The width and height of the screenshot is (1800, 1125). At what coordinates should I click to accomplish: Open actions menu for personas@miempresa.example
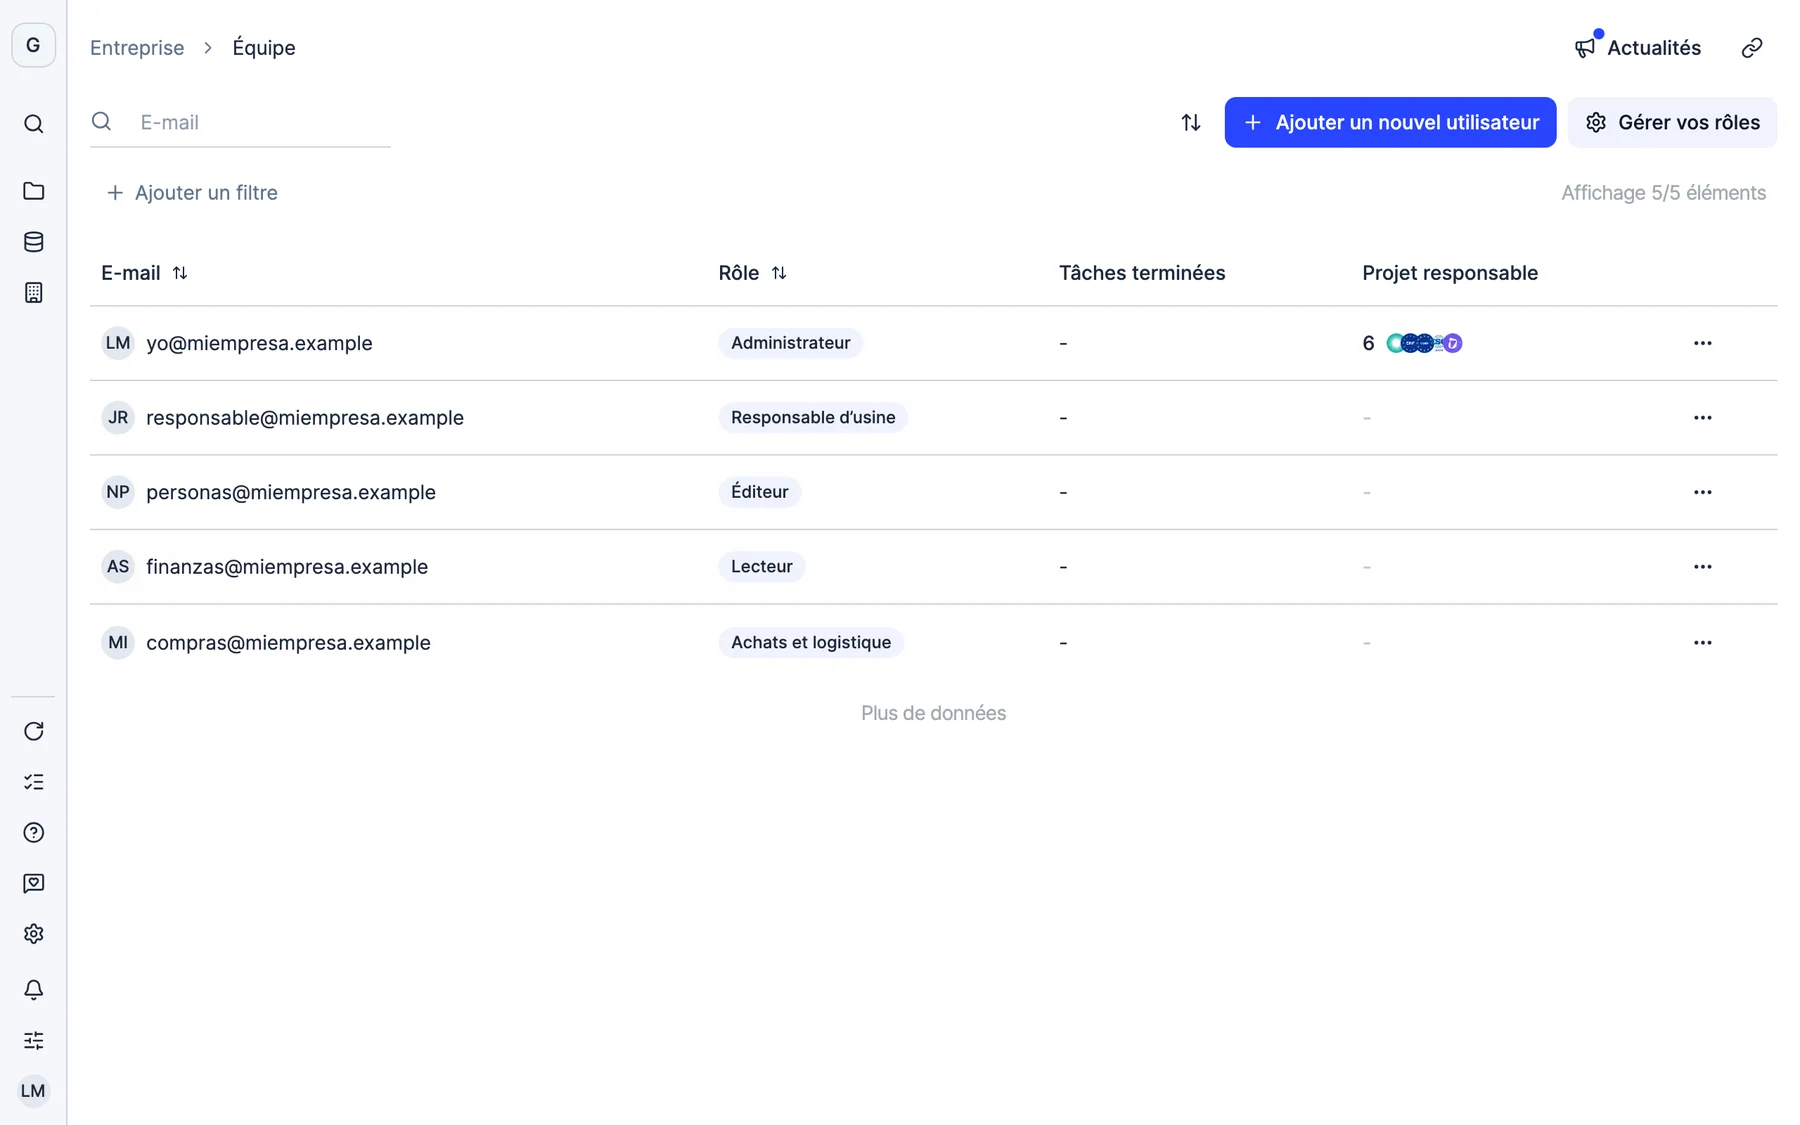1702,492
